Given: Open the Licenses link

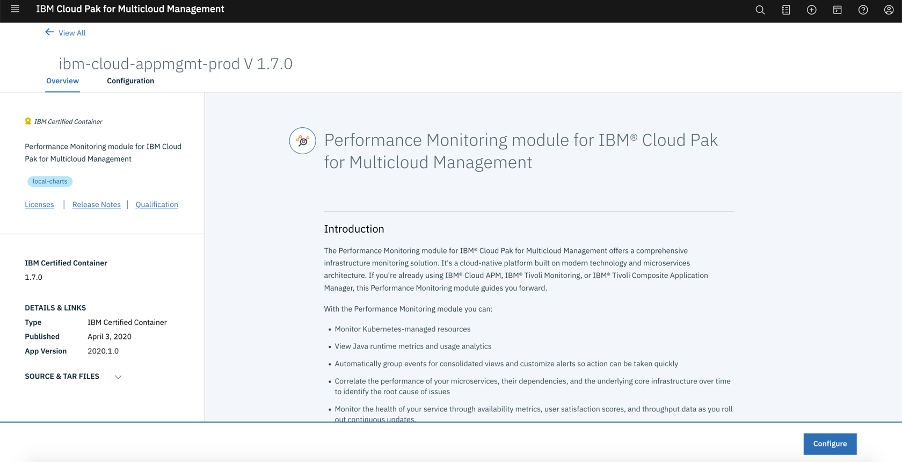Looking at the screenshot, I should (39, 204).
